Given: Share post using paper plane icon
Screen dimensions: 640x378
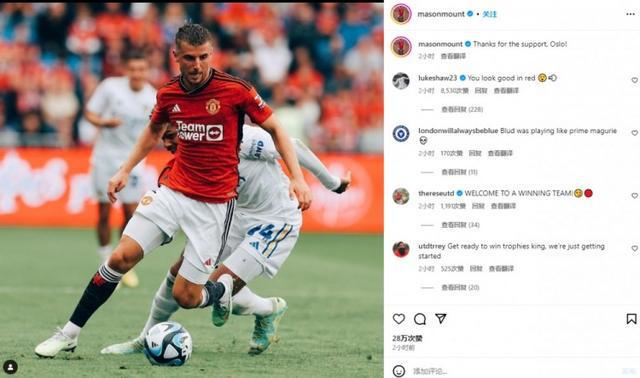Looking at the screenshot, I should 441,318.
